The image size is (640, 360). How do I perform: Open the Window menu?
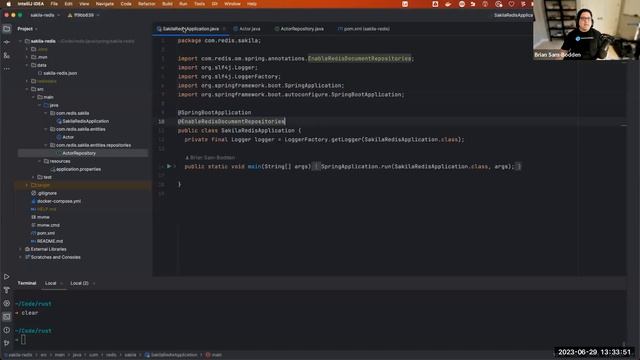tap(232, 4)
